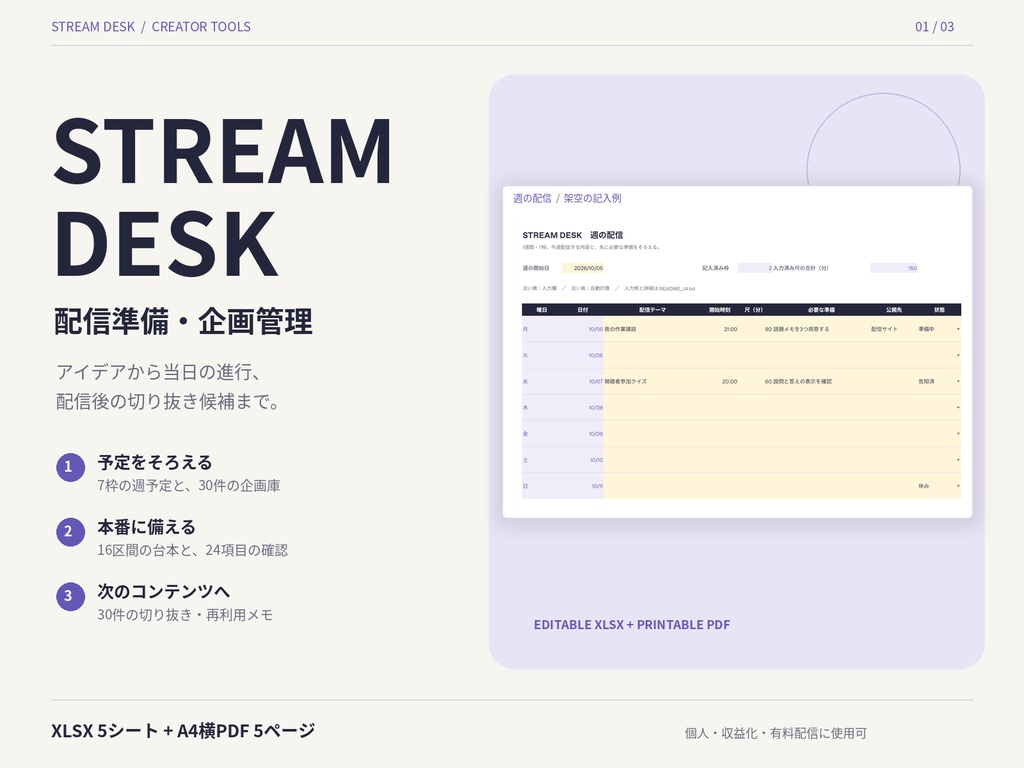This screenshot has width=1024, height=768.
Task: Click 16区間の台本と、24項目の確認 description
Action: point(193,551)
